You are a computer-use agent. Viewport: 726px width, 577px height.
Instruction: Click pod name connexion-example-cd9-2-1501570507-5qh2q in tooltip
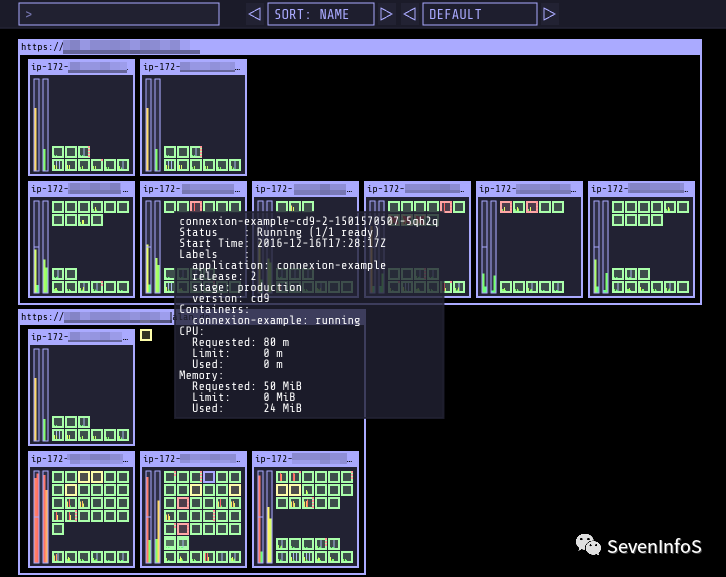click(x=308, y=221)
